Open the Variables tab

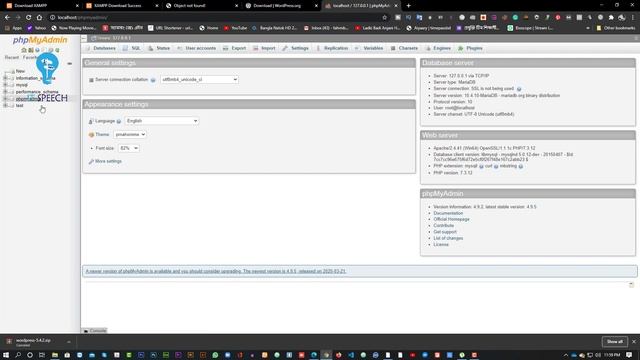click(369, 48)
